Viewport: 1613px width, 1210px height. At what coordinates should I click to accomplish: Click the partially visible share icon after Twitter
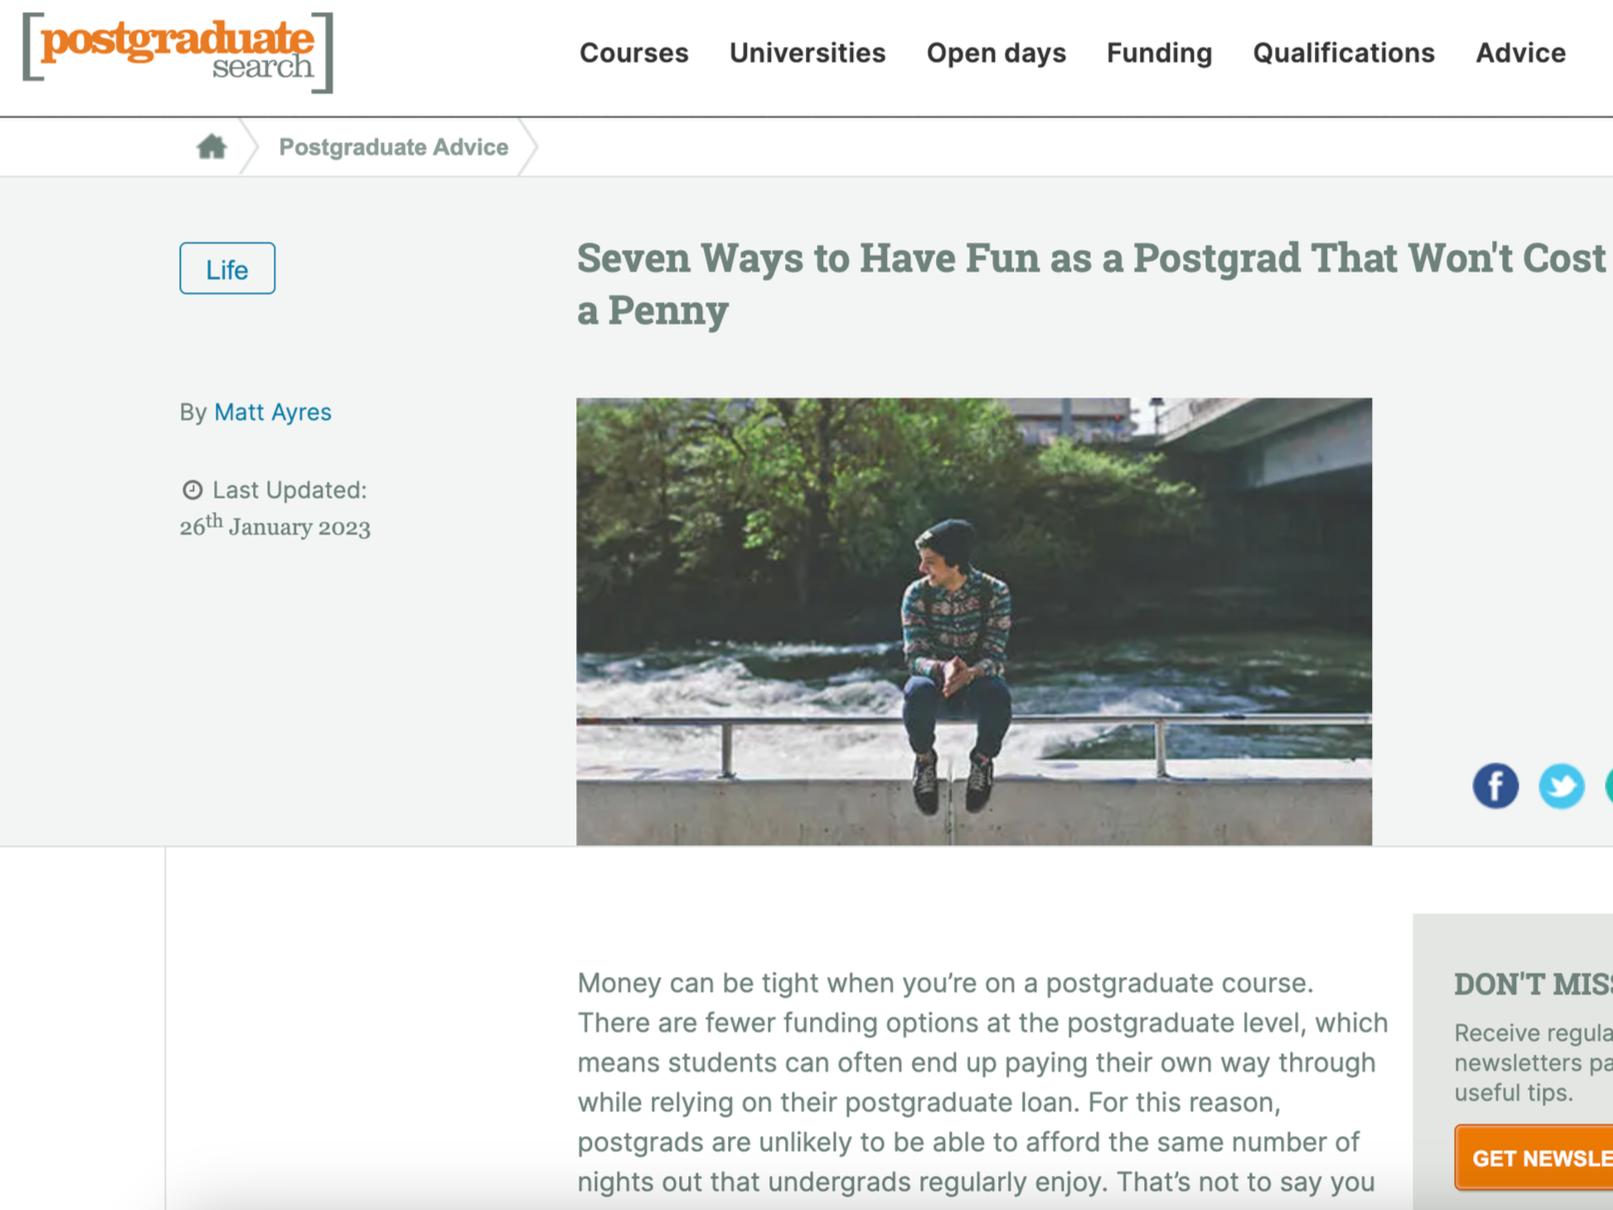point(1608,786)
